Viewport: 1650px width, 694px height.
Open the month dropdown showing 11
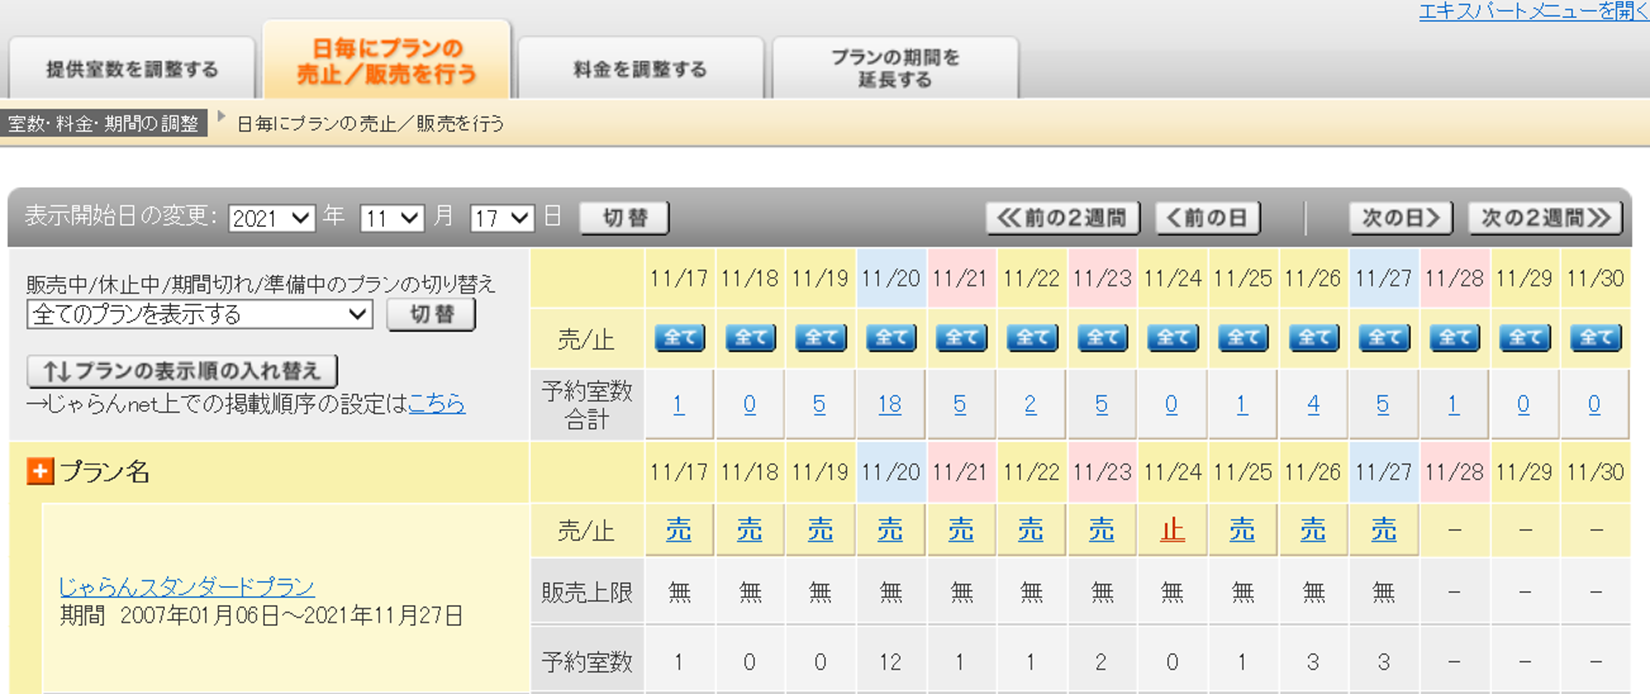391,218
